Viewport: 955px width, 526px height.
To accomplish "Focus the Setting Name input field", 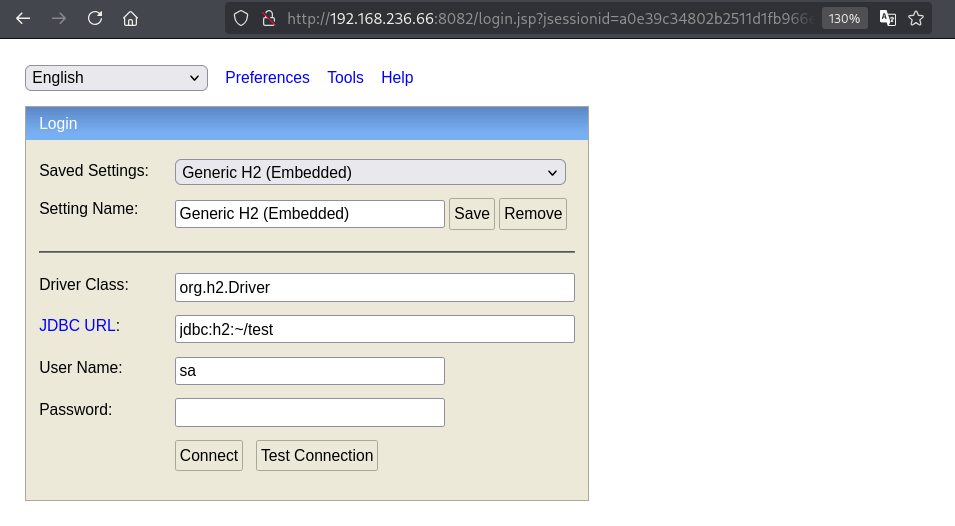I will point(310,214).
